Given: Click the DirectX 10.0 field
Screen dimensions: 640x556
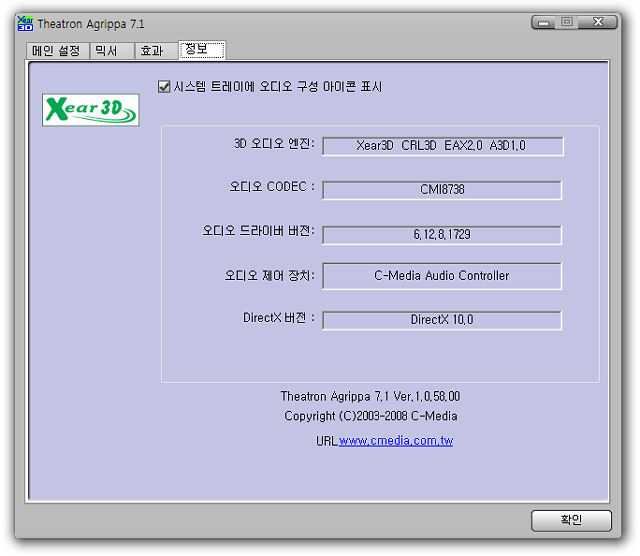Looking at the screenshot, I should pos(442,320).
